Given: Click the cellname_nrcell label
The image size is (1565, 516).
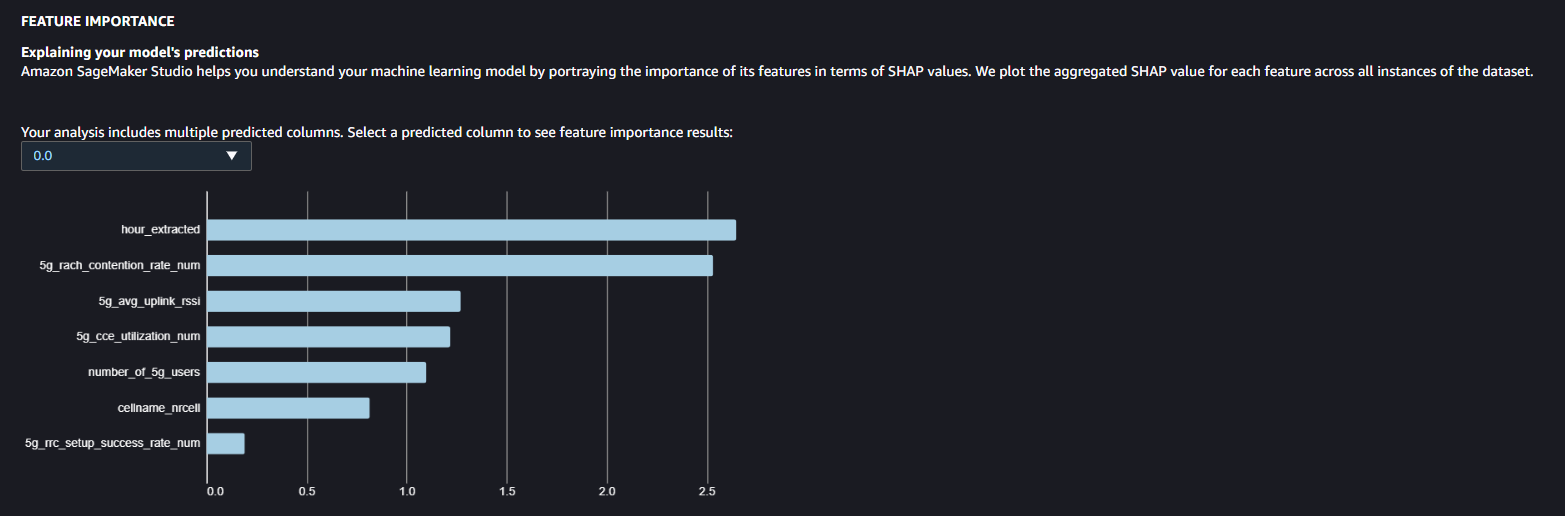Looking at the screenshot, I should click(159, 408).
